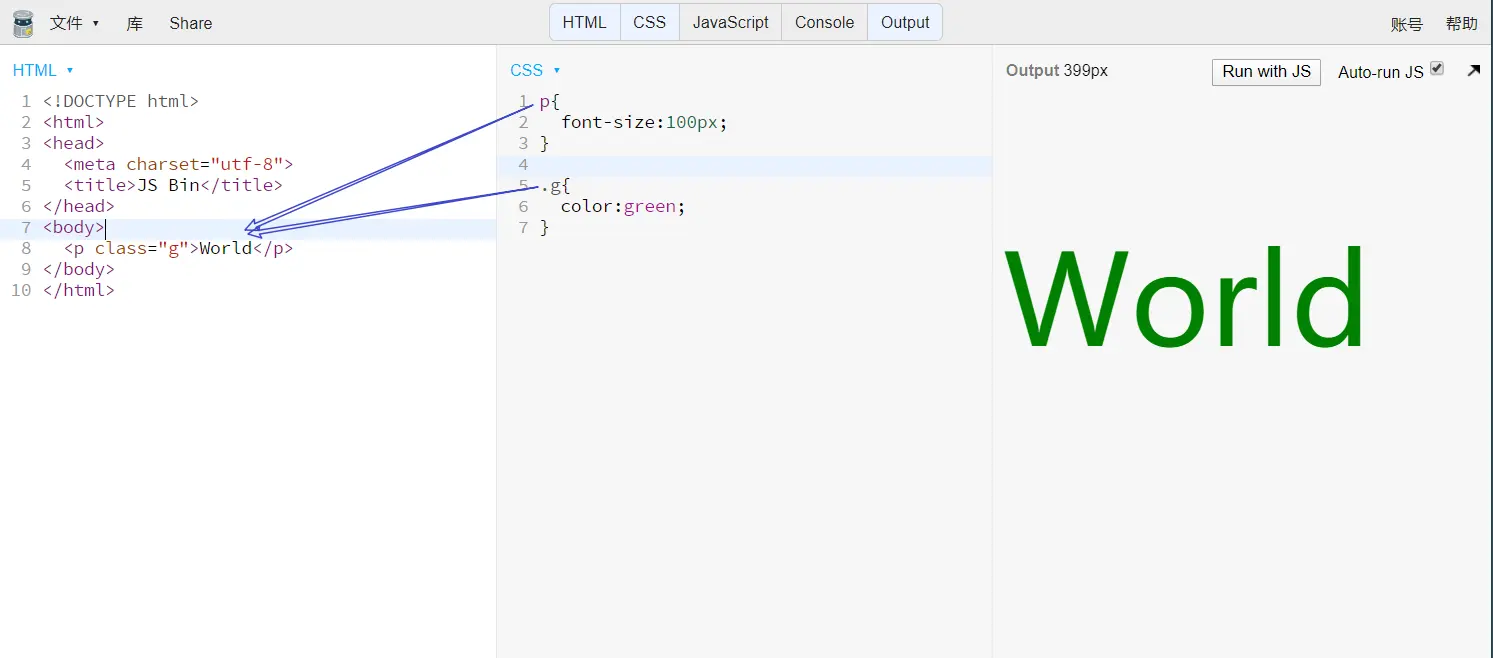This screenshot has width=1493, height=658.
Task: Pop out the output with arrow icon
Action: (x=1473, y=71)
